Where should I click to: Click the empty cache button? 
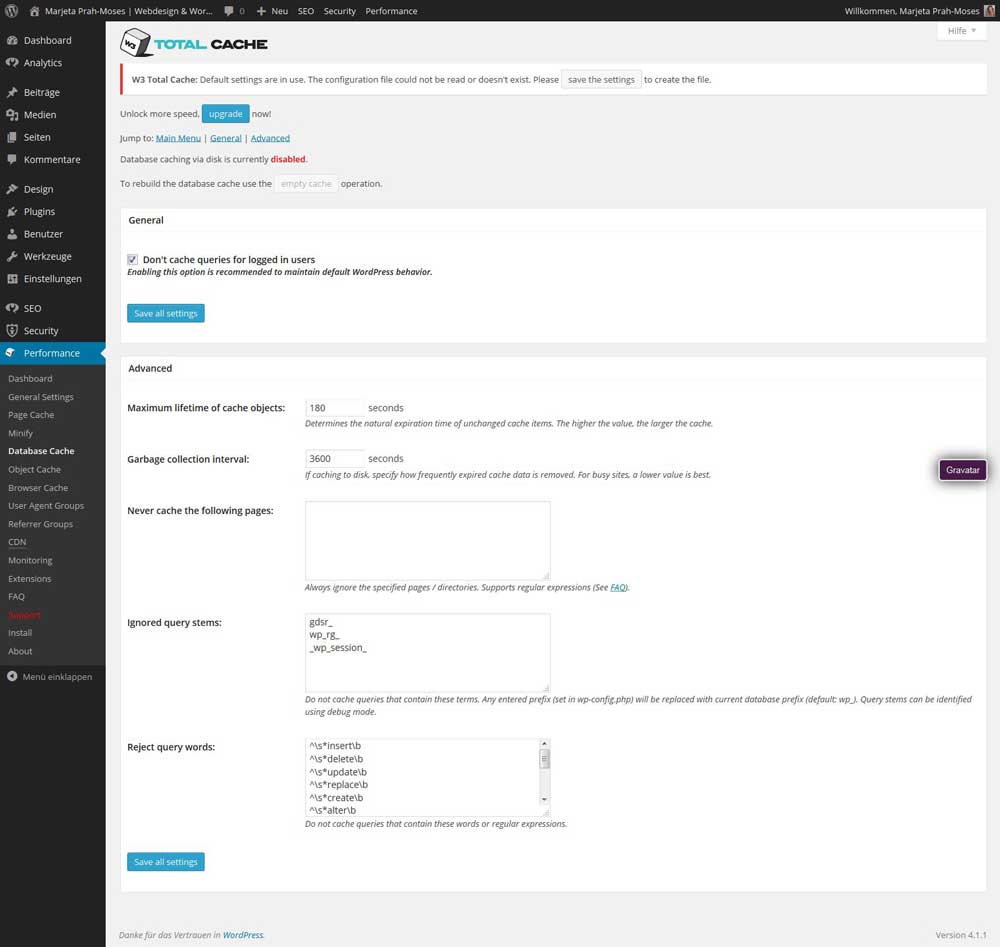pyautogui.click(x=306, y=184)
